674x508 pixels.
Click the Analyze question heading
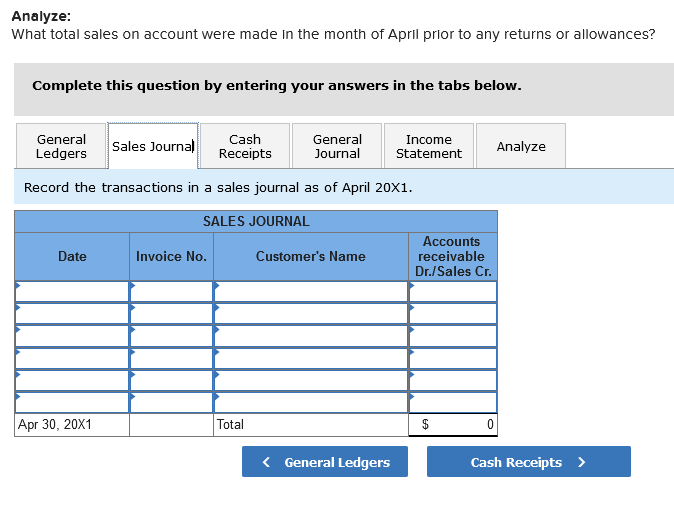coord(41,16)
